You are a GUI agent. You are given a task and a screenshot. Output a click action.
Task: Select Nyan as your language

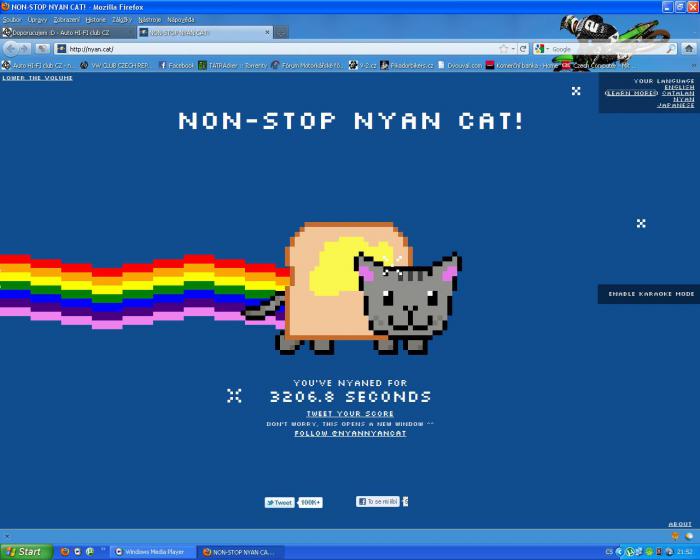point(683,99)
